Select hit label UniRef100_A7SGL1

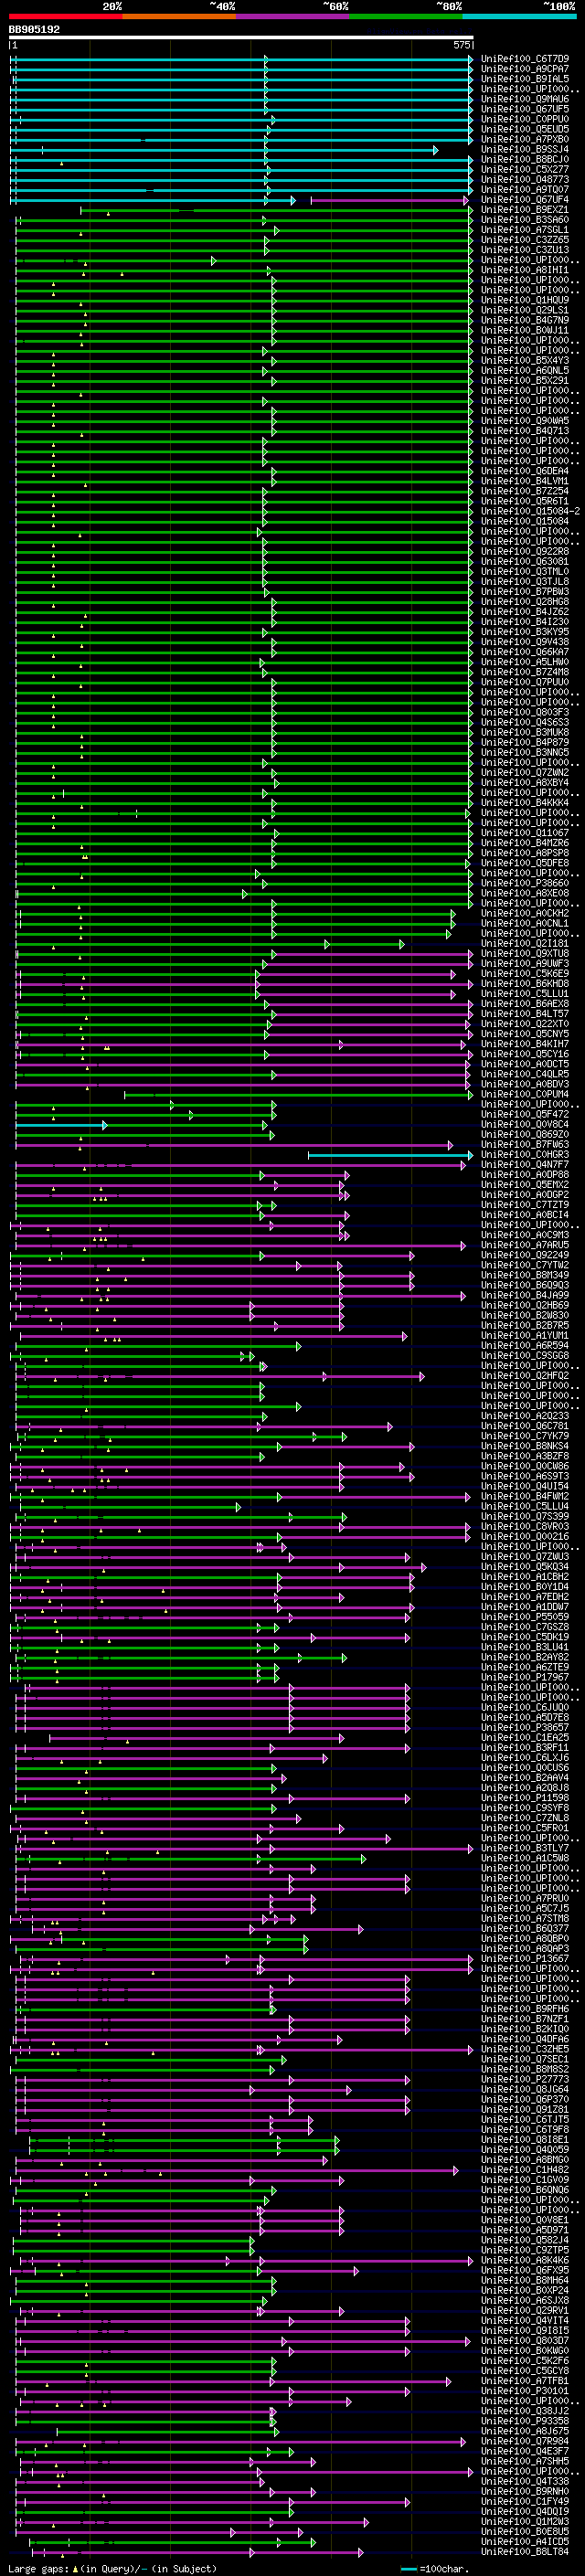coord(525,230)
